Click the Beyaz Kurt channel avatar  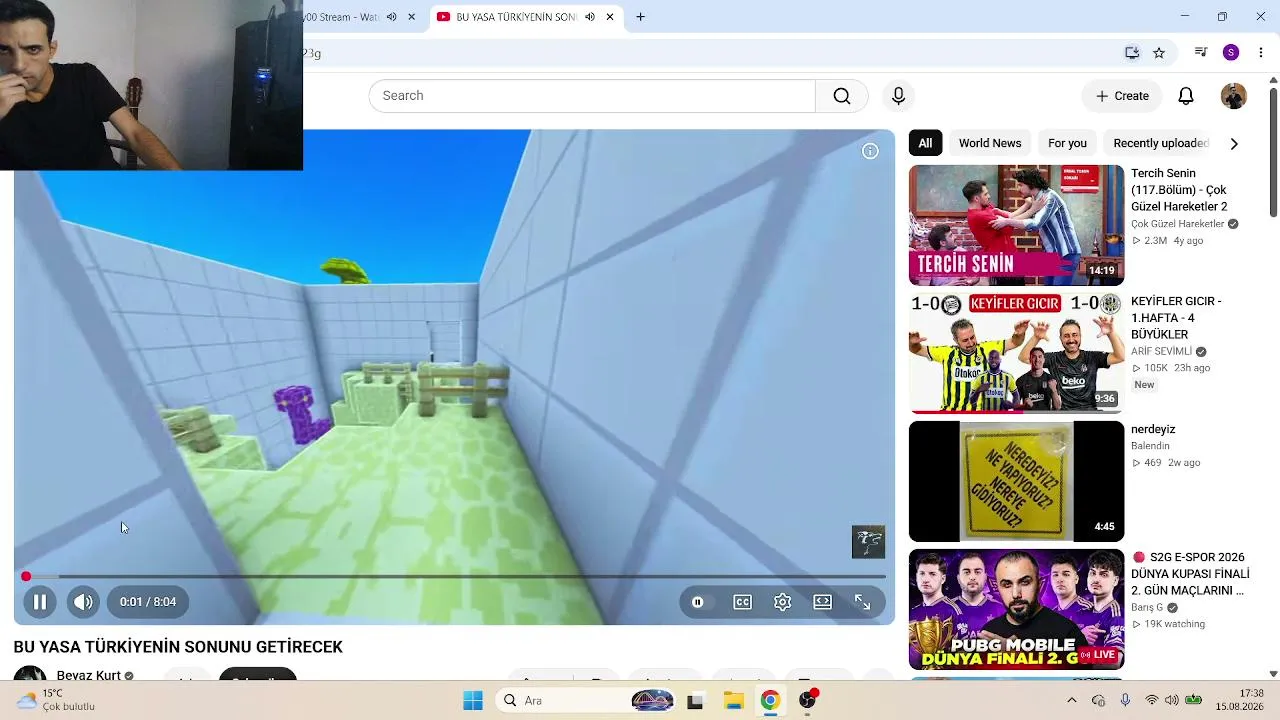click(x=30, y=674)
